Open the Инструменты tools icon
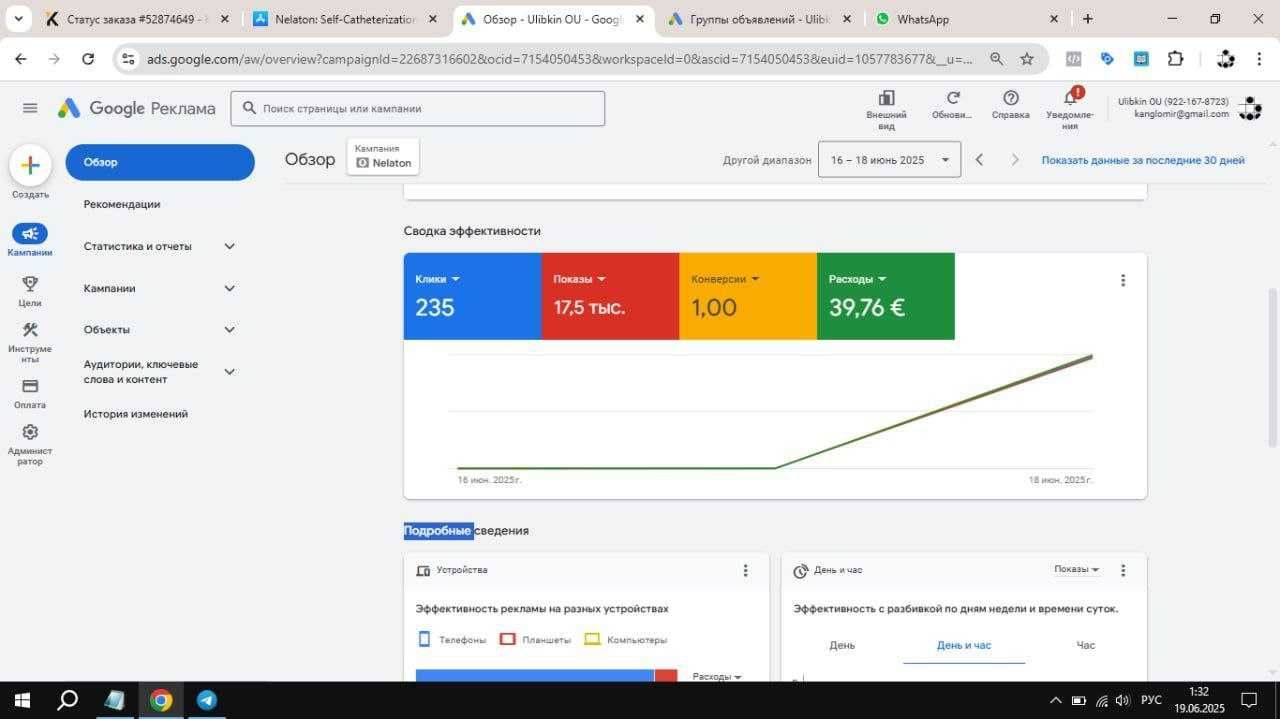The height and width of the screenshot is (719, 1280). click(30, 329)
